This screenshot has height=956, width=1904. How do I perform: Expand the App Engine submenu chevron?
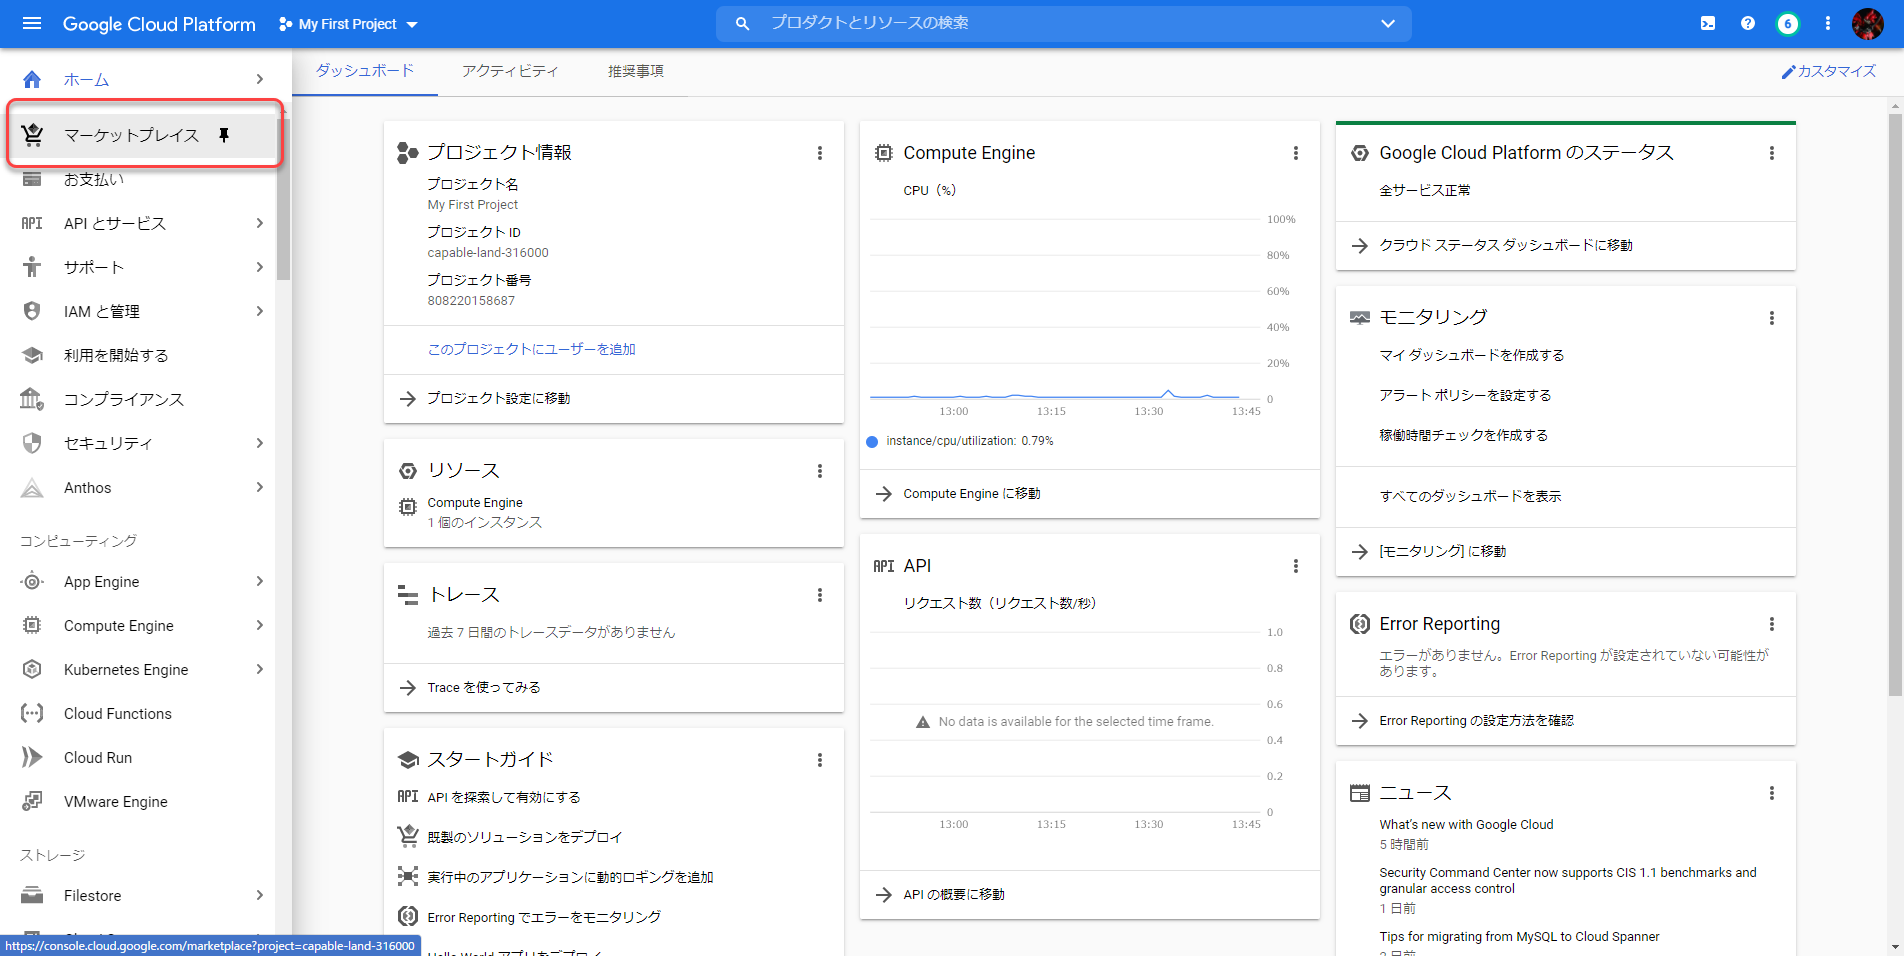coord(260,581)
